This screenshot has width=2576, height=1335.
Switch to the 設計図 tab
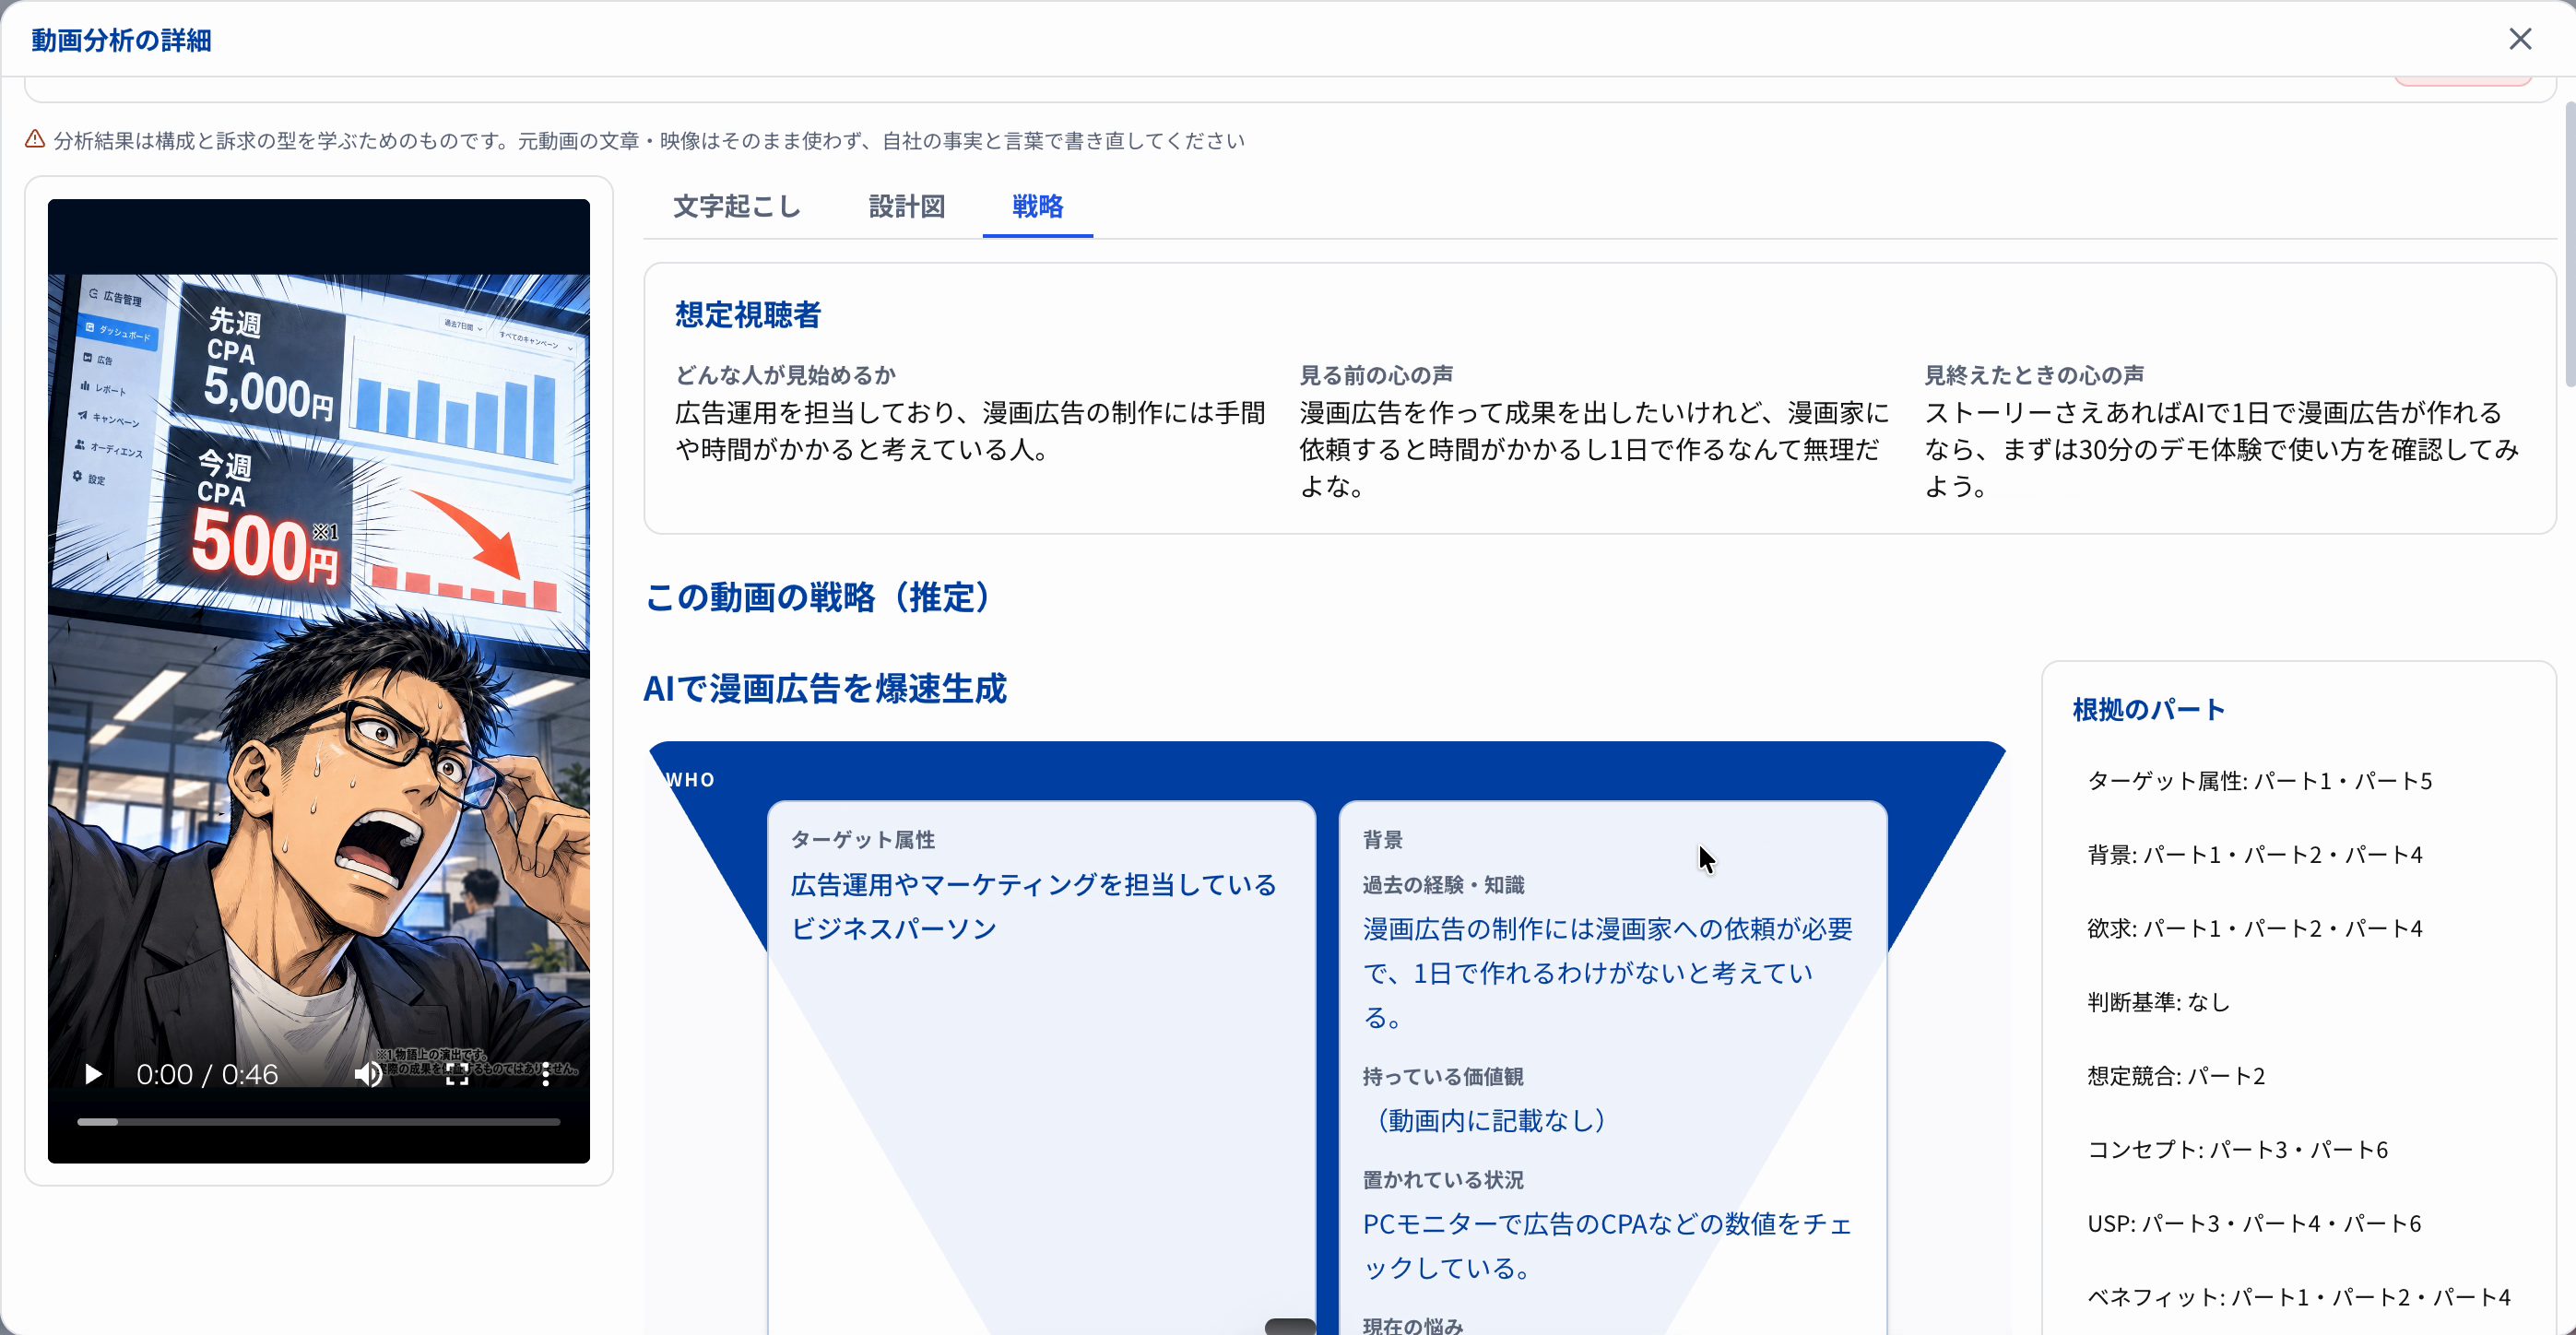point(907,207)
